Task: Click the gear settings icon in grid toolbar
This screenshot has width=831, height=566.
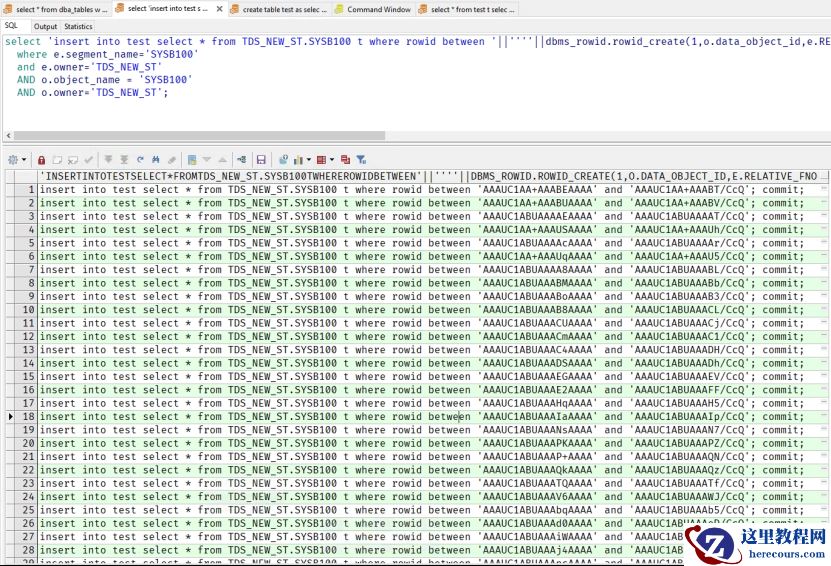Action: point(13,160)
